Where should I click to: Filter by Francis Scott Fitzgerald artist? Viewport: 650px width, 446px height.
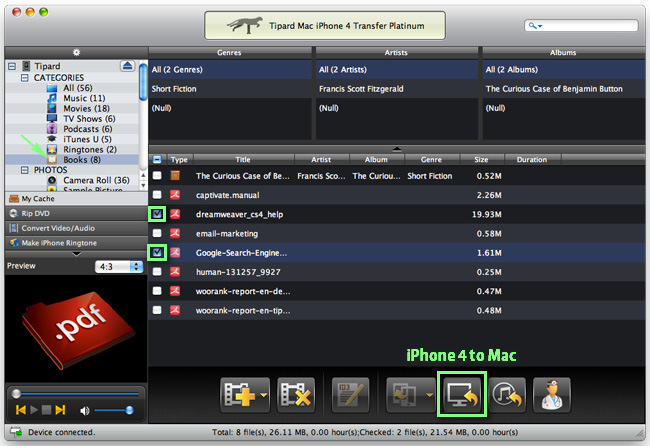click(x=397, y=89)
